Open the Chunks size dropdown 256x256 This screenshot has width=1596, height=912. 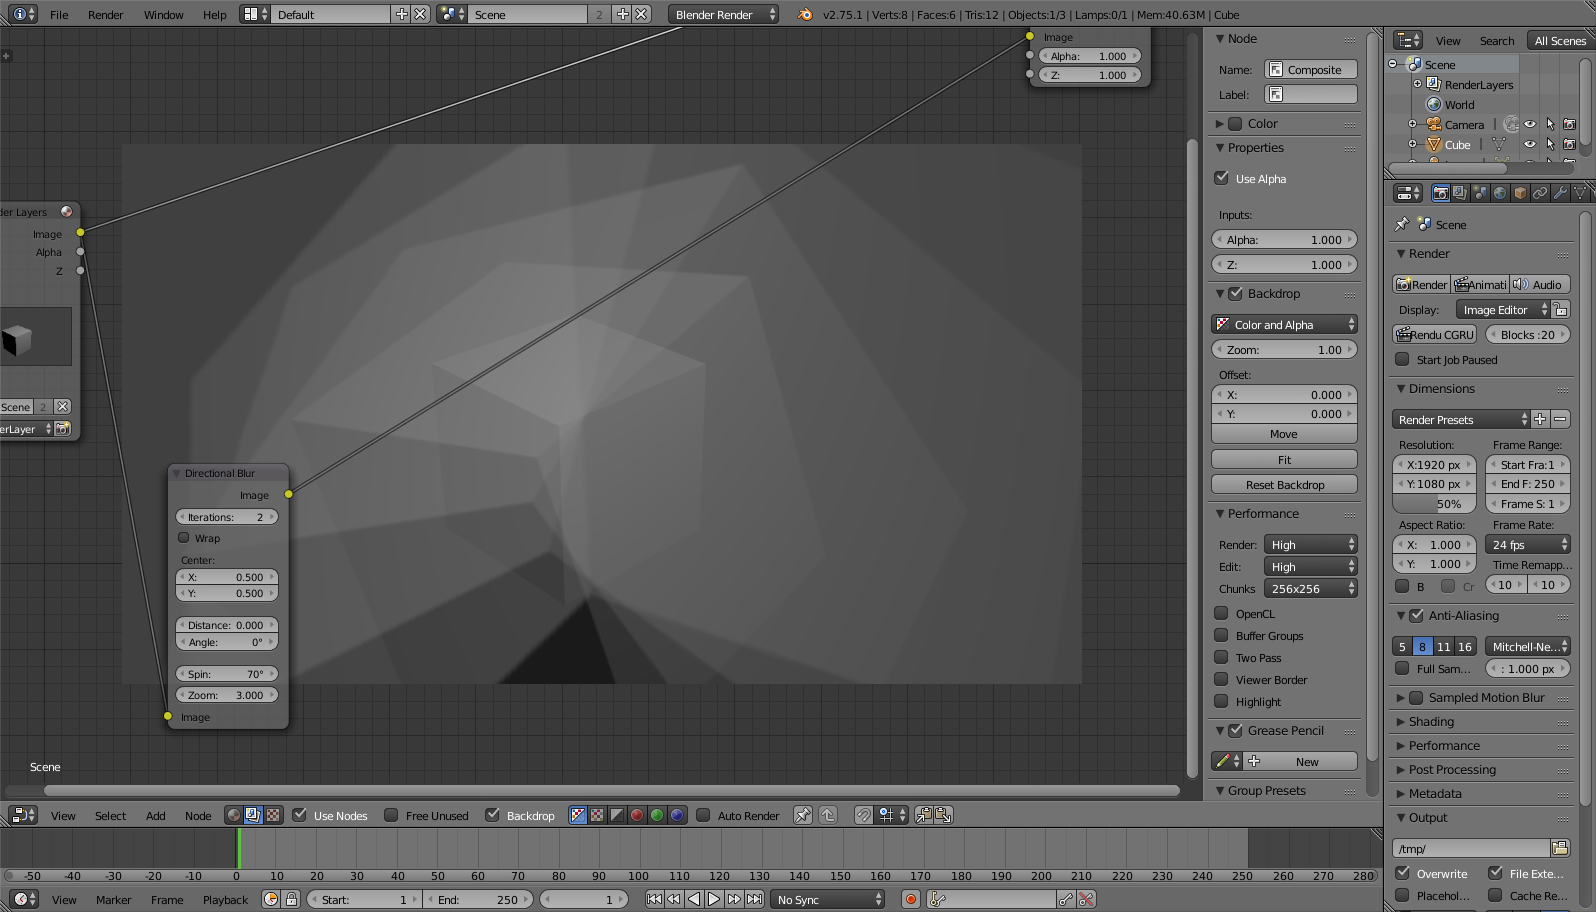point(1310,588)
